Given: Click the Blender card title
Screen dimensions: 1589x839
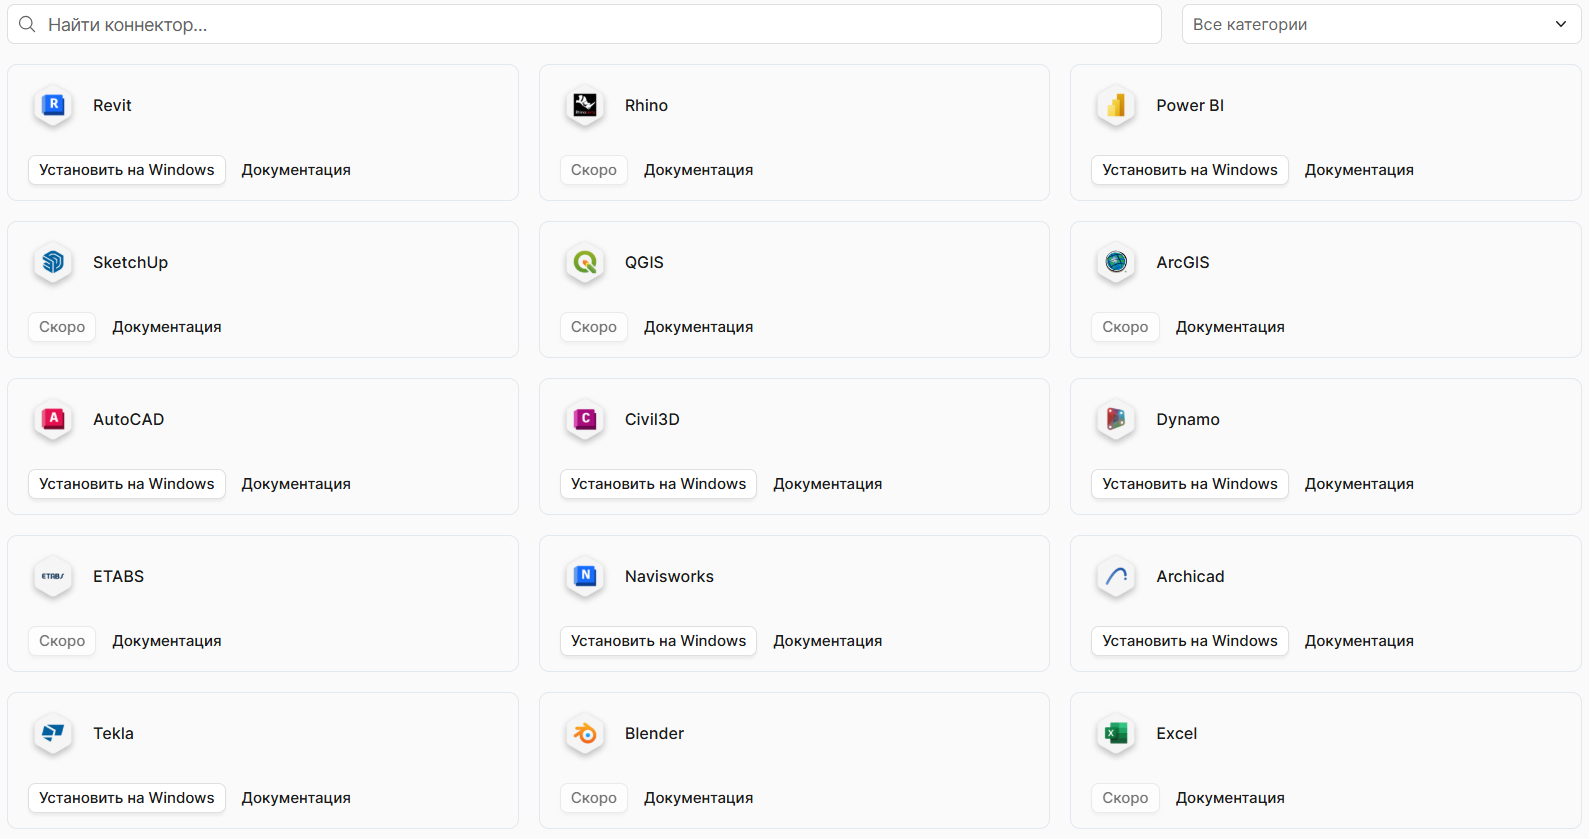Looking at the screenshot, I should 654,733.
